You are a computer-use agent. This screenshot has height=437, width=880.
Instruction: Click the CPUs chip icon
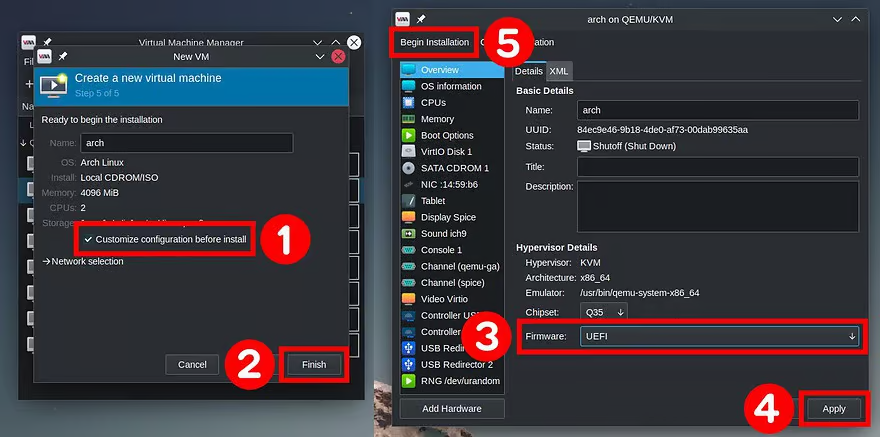coord(409,103)
